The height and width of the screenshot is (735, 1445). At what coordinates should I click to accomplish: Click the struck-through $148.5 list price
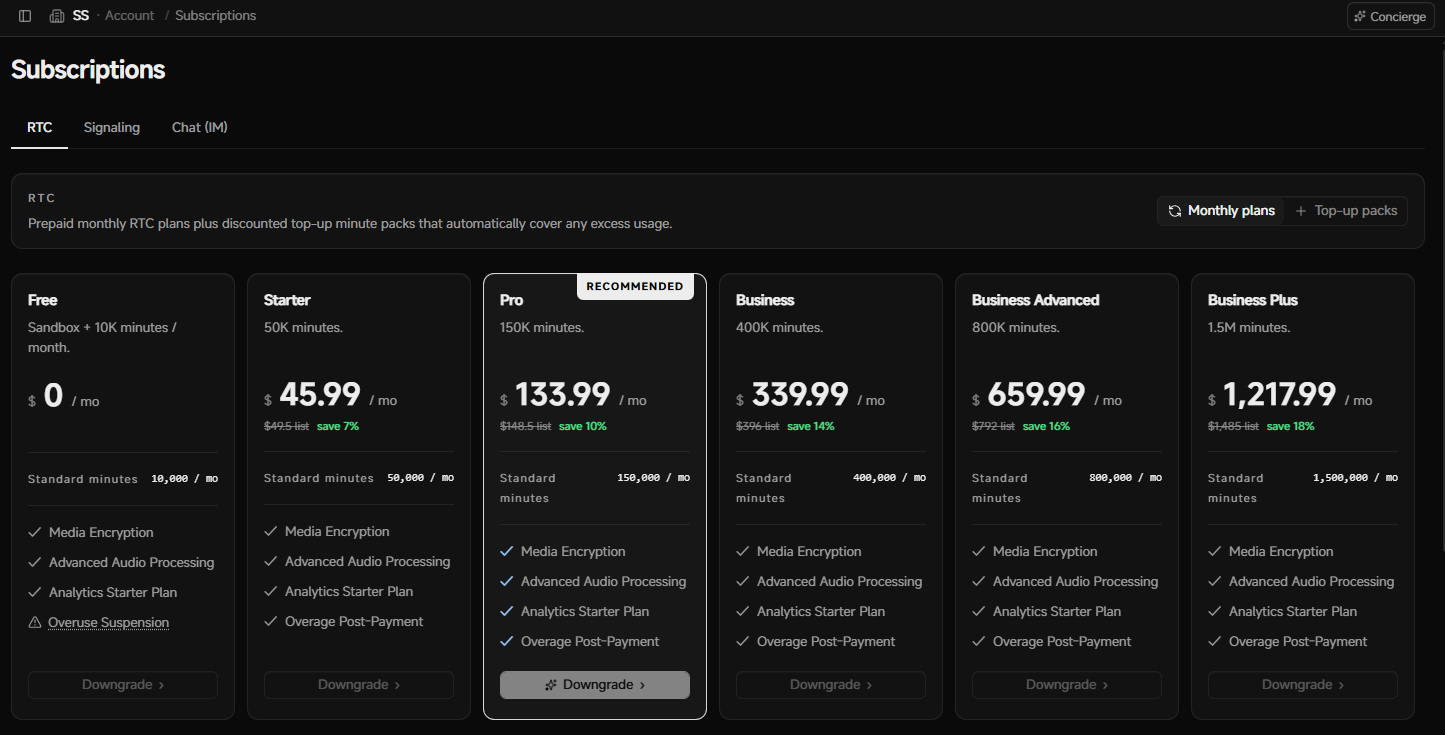tap(525, 426)
